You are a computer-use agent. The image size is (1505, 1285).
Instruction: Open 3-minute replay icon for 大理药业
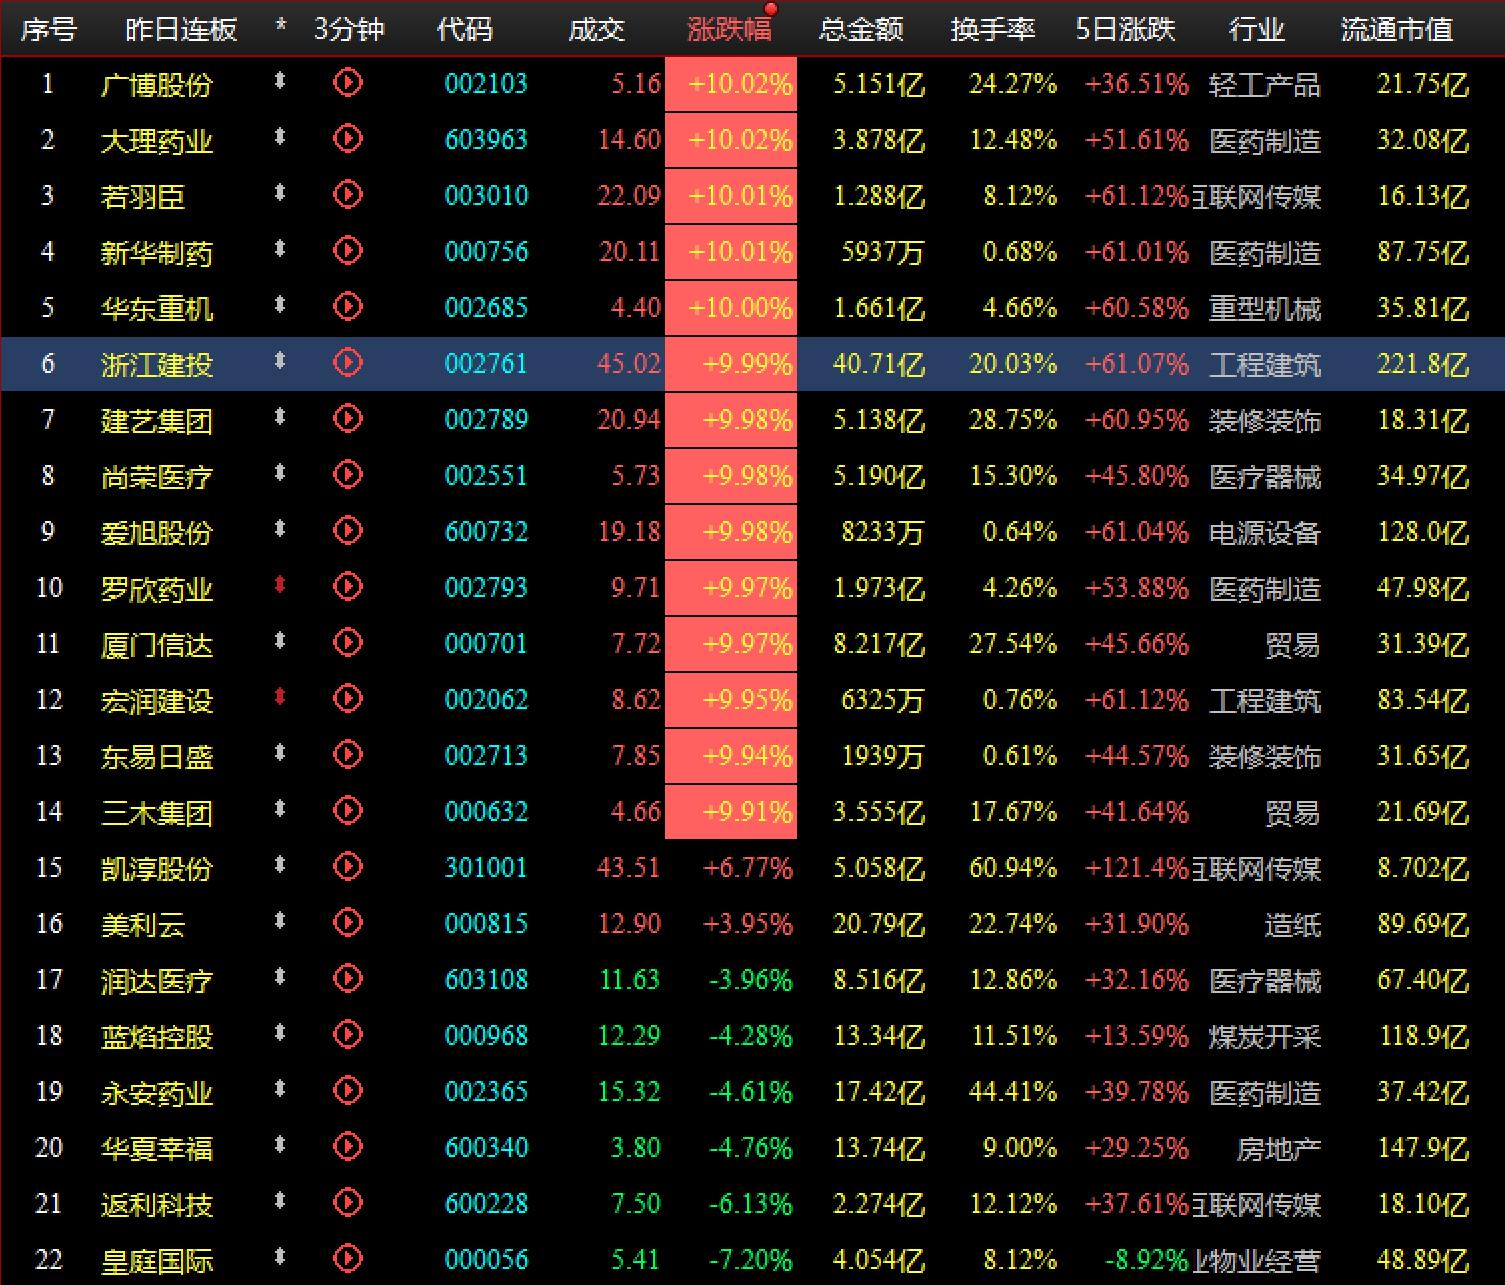[347, 138]
